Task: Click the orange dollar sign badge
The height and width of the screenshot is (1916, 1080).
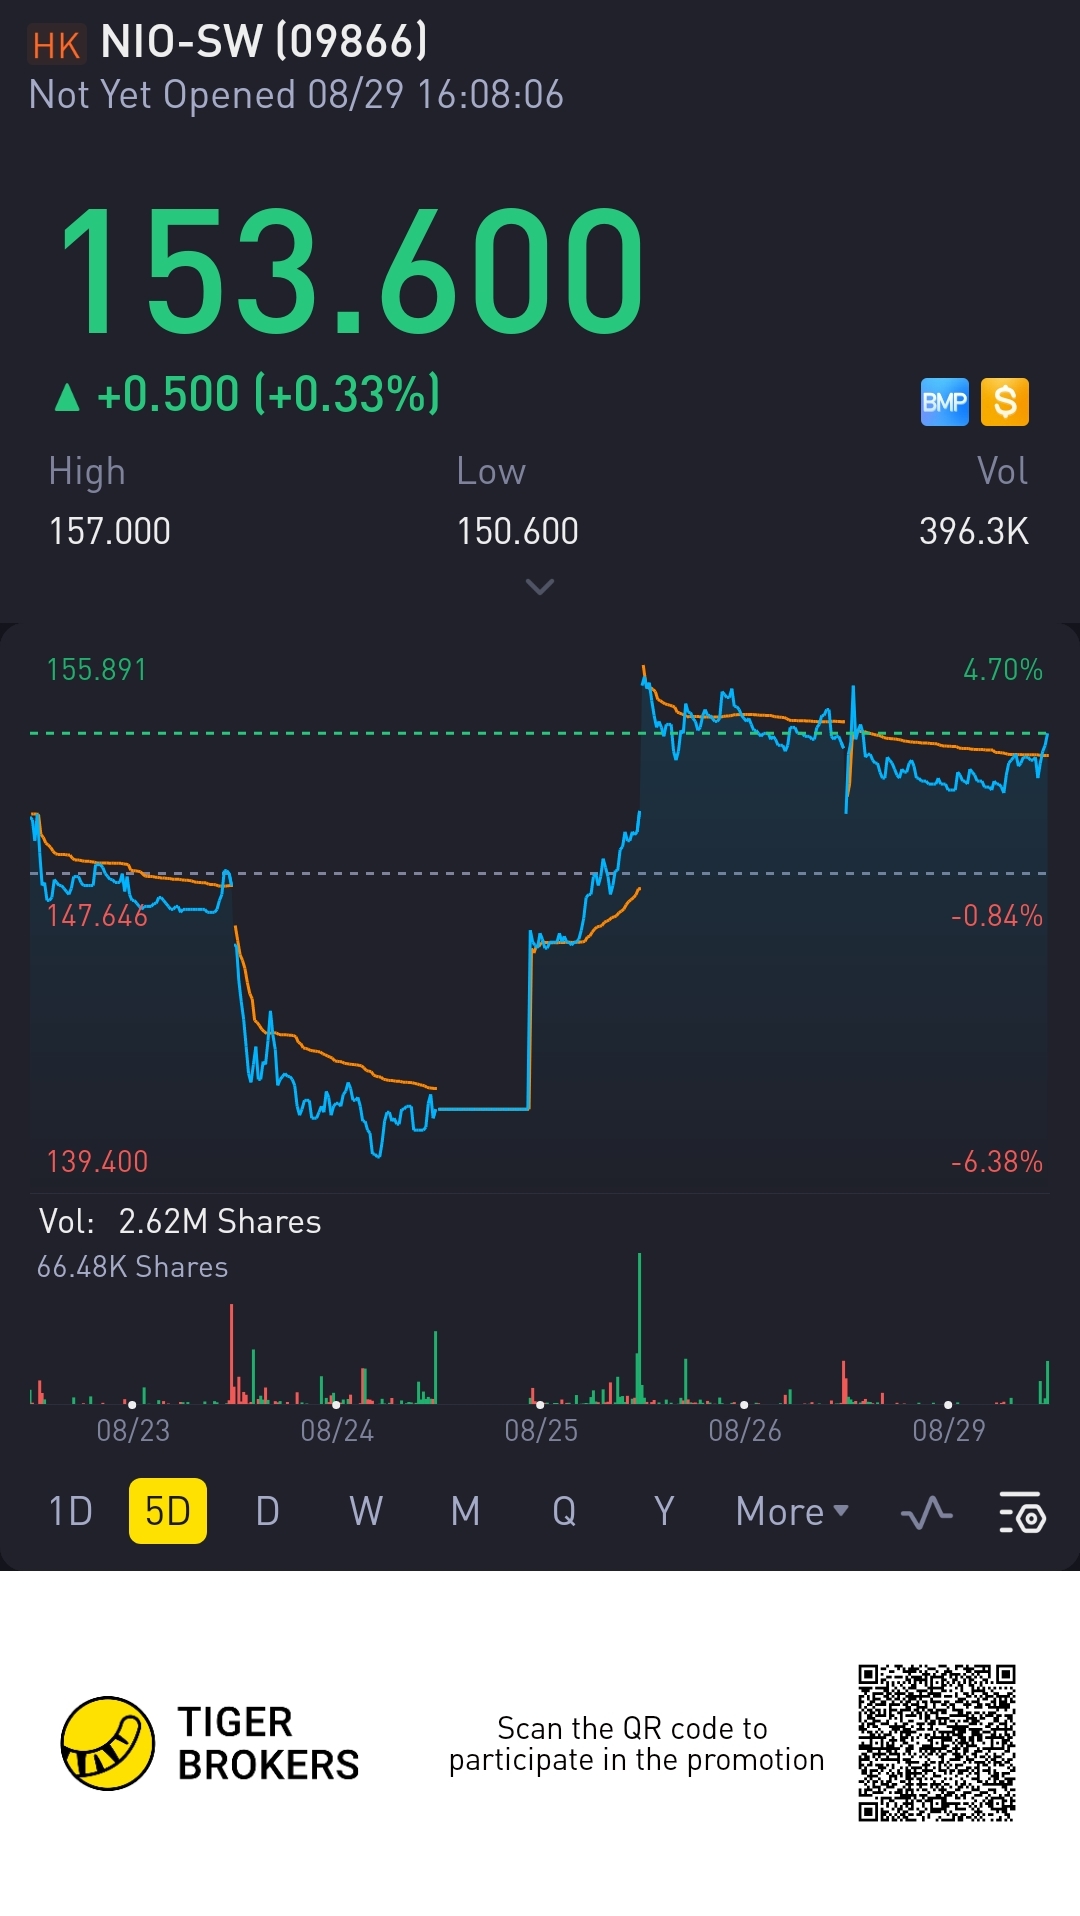Action: tap(1004, 402)
